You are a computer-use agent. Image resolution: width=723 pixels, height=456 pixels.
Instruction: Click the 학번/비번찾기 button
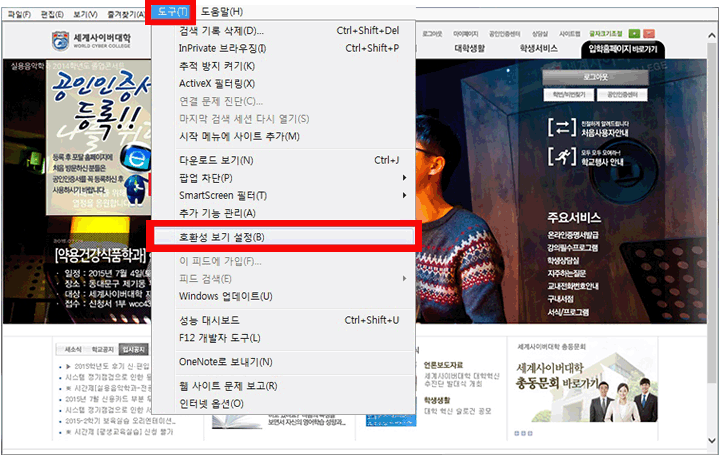click(569, 95)
